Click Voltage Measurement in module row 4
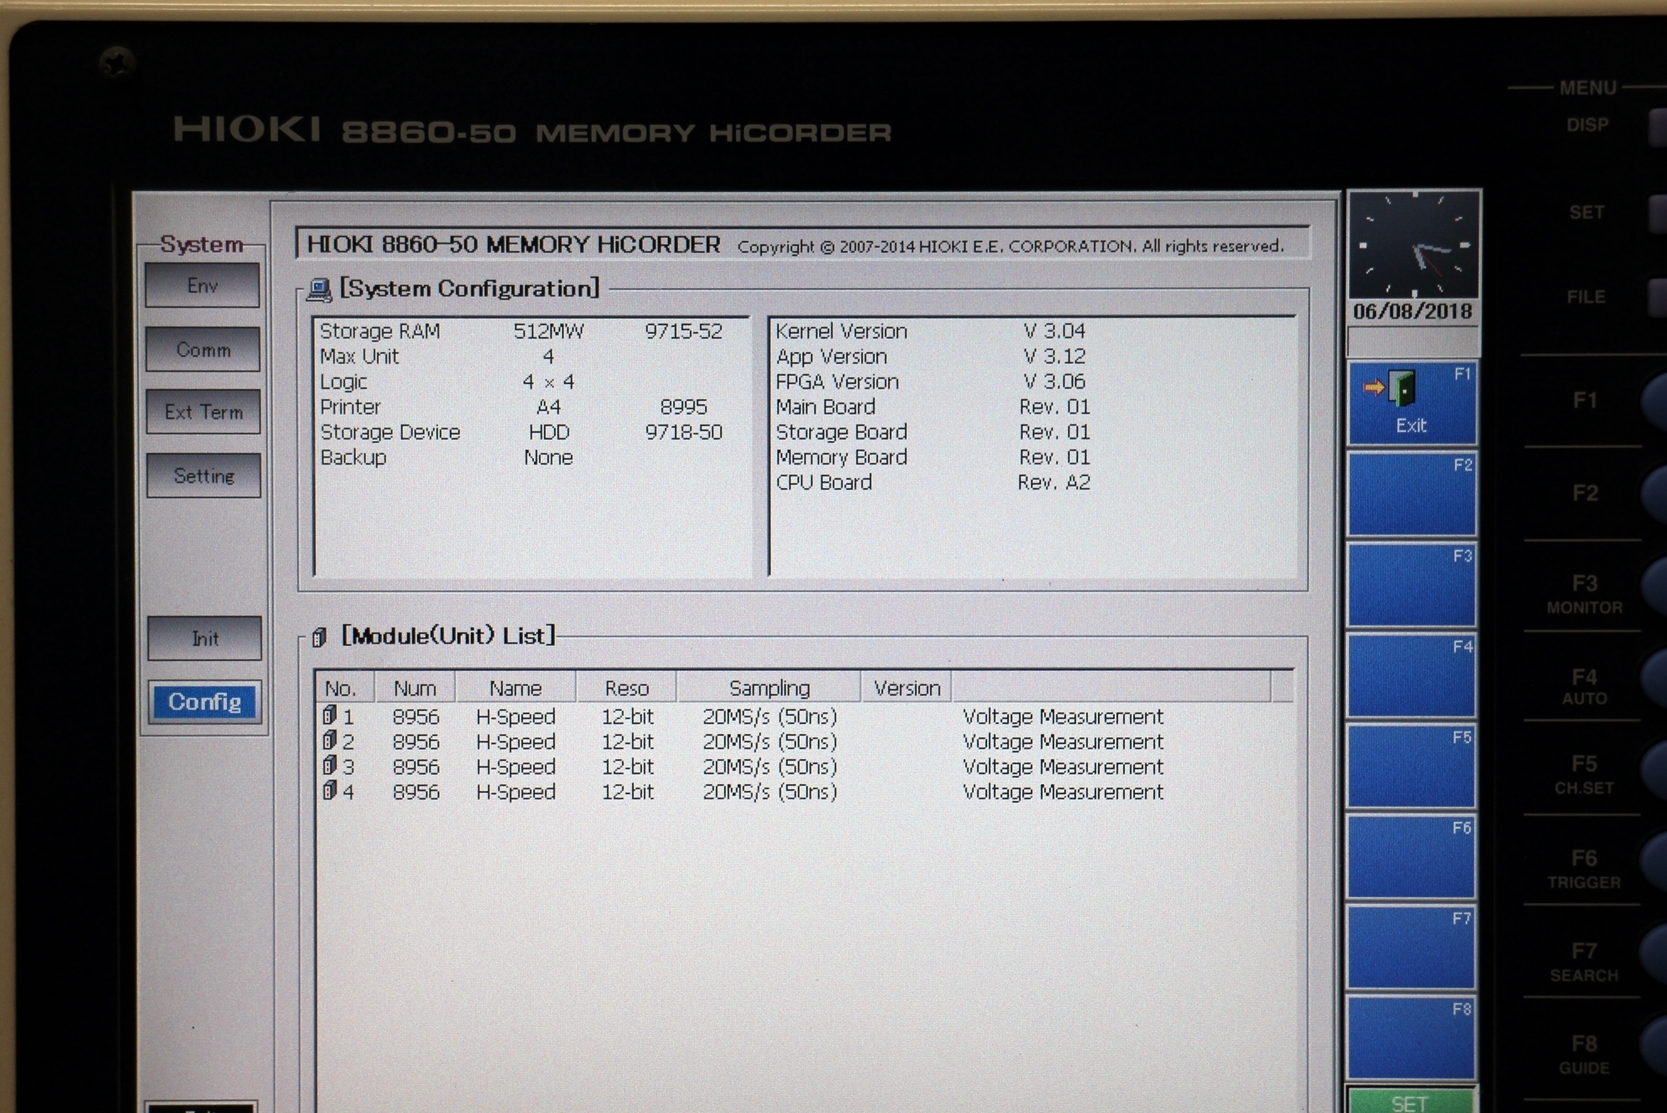 tap(1063, 792)
